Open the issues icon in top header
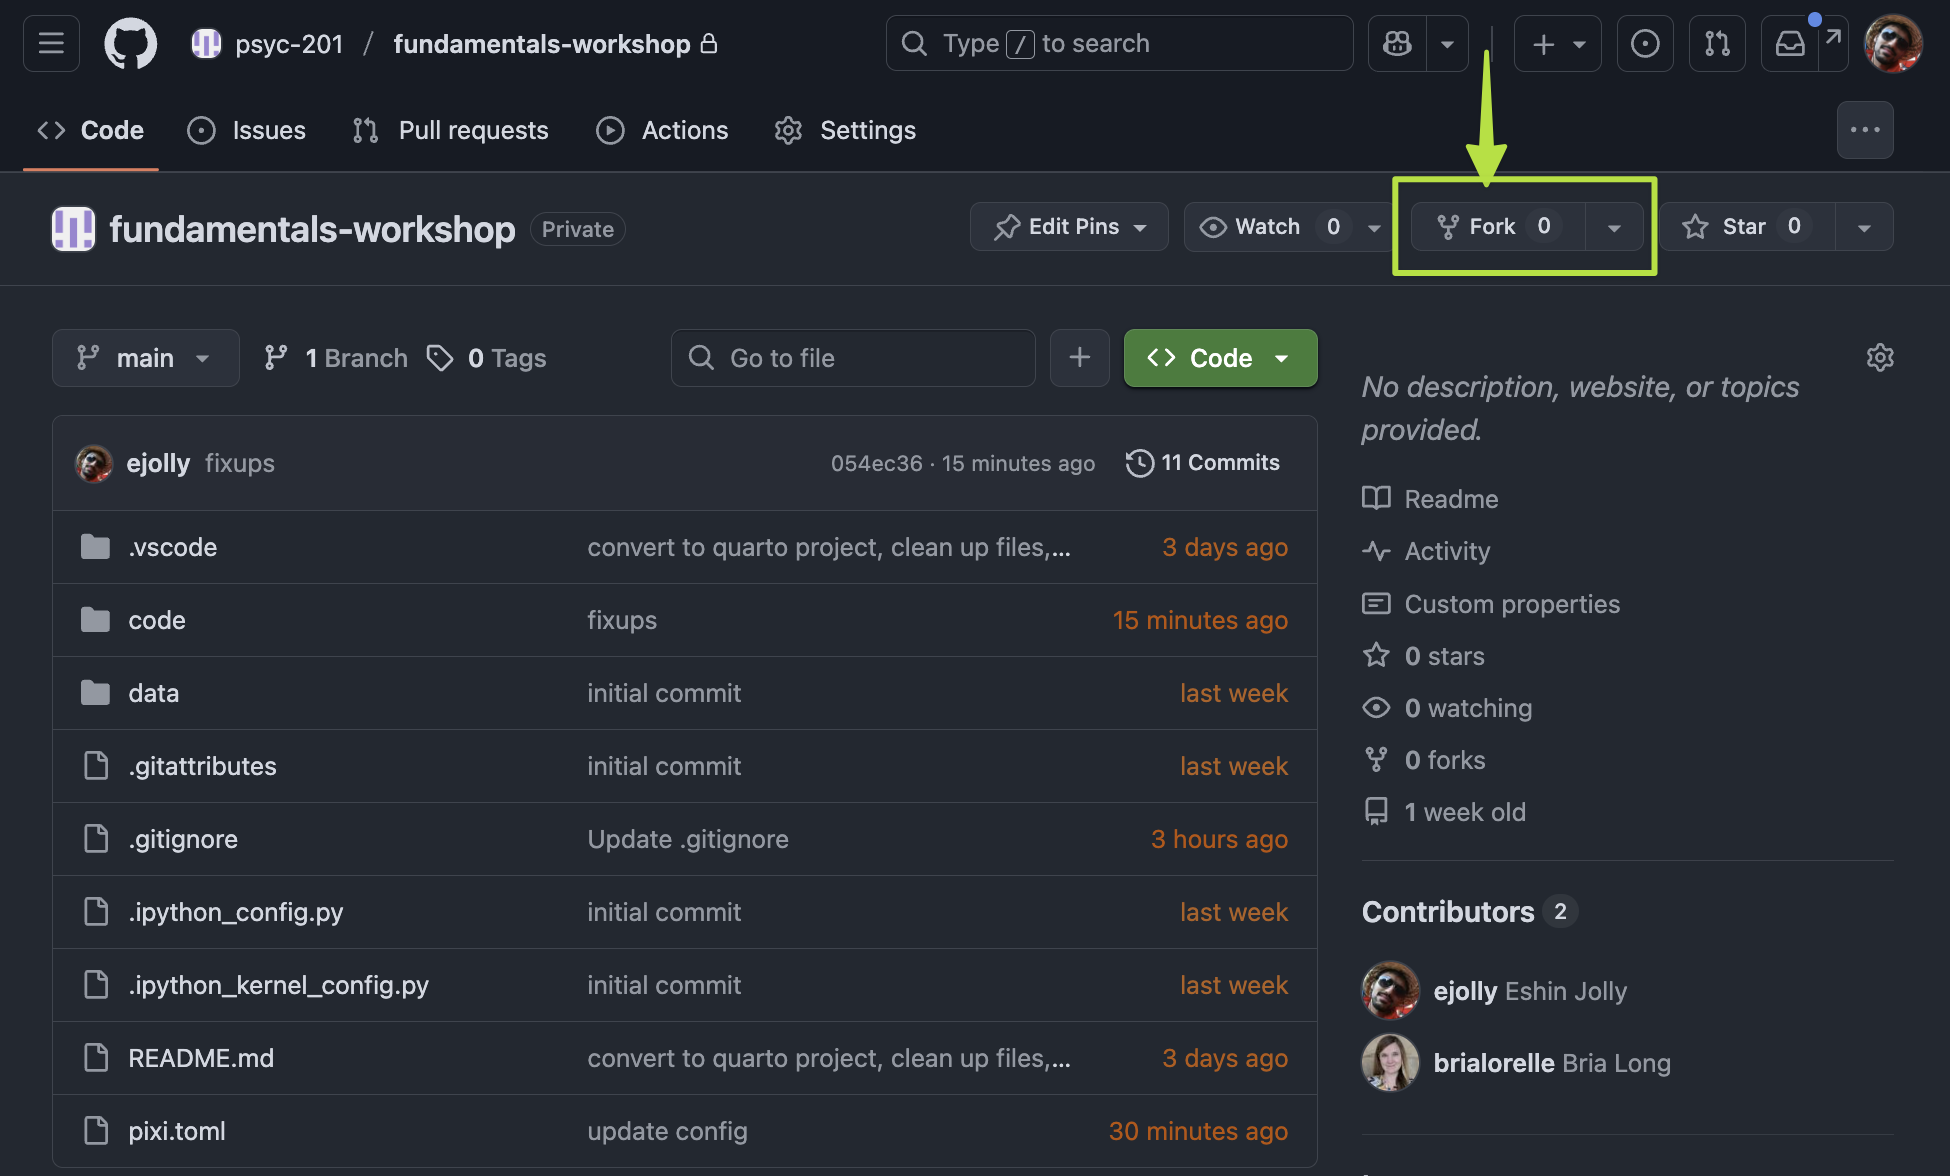This screenshot has width=1950, height=1176. point(1644,44)
